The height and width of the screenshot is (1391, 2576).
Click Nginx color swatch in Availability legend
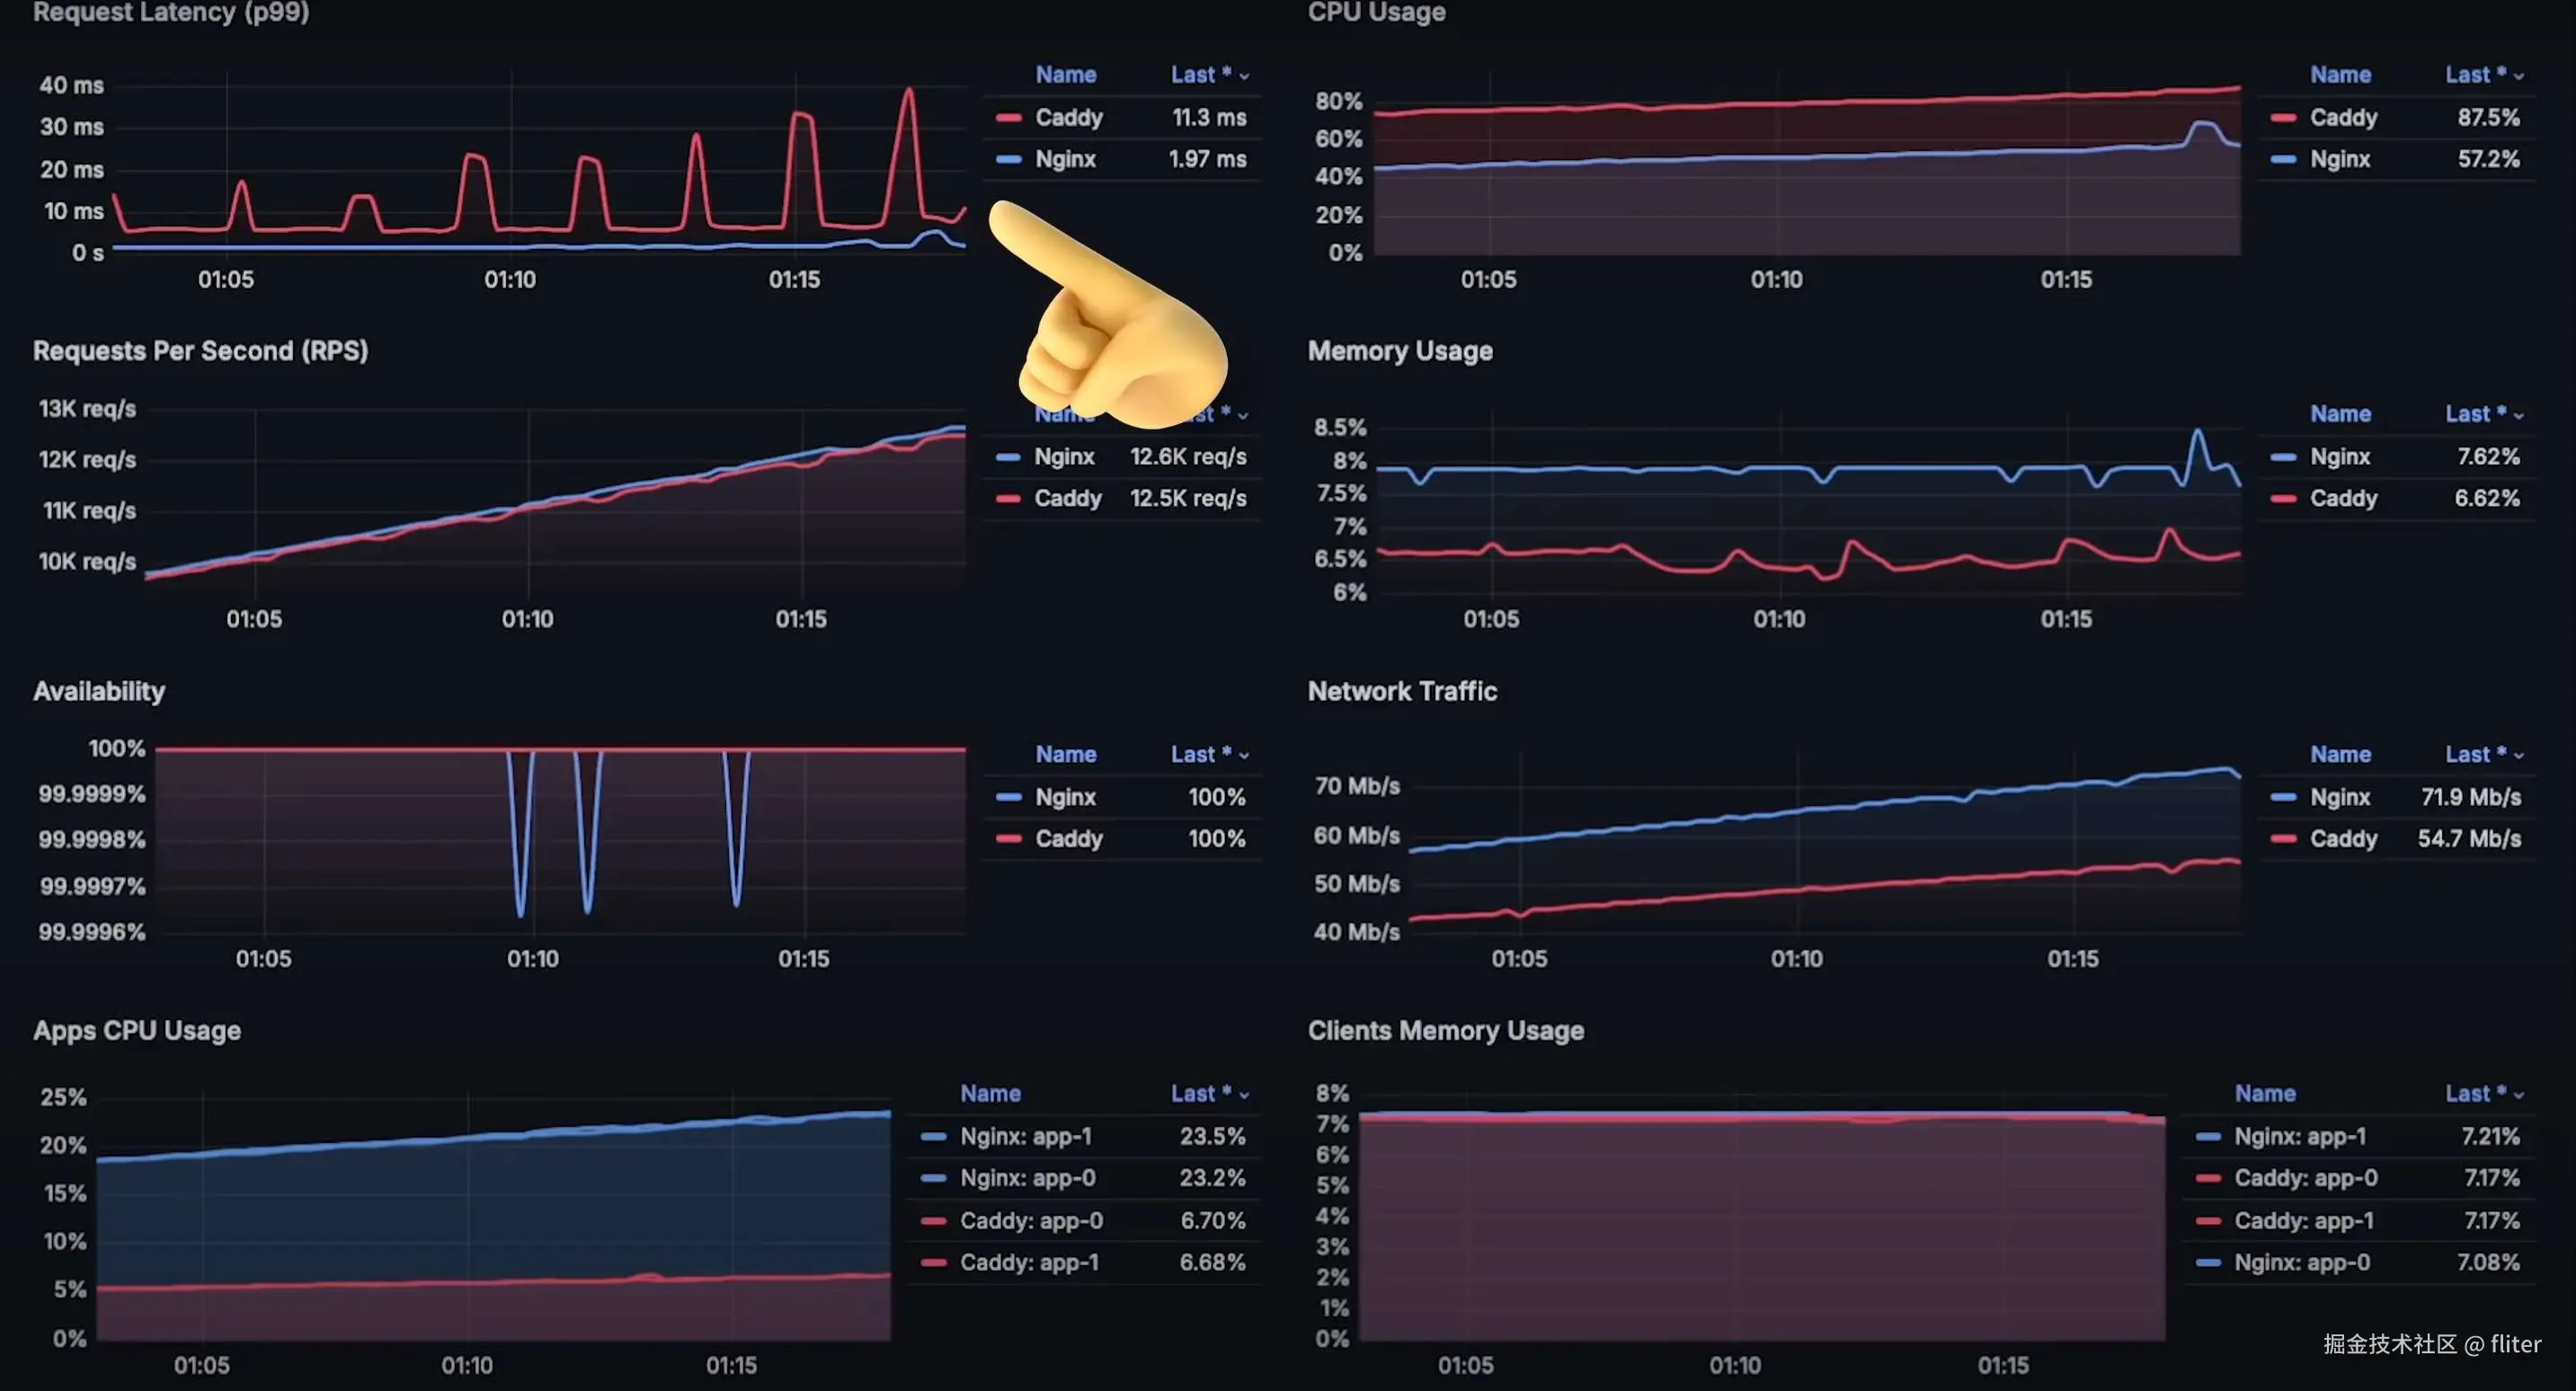coord(1008,797)
